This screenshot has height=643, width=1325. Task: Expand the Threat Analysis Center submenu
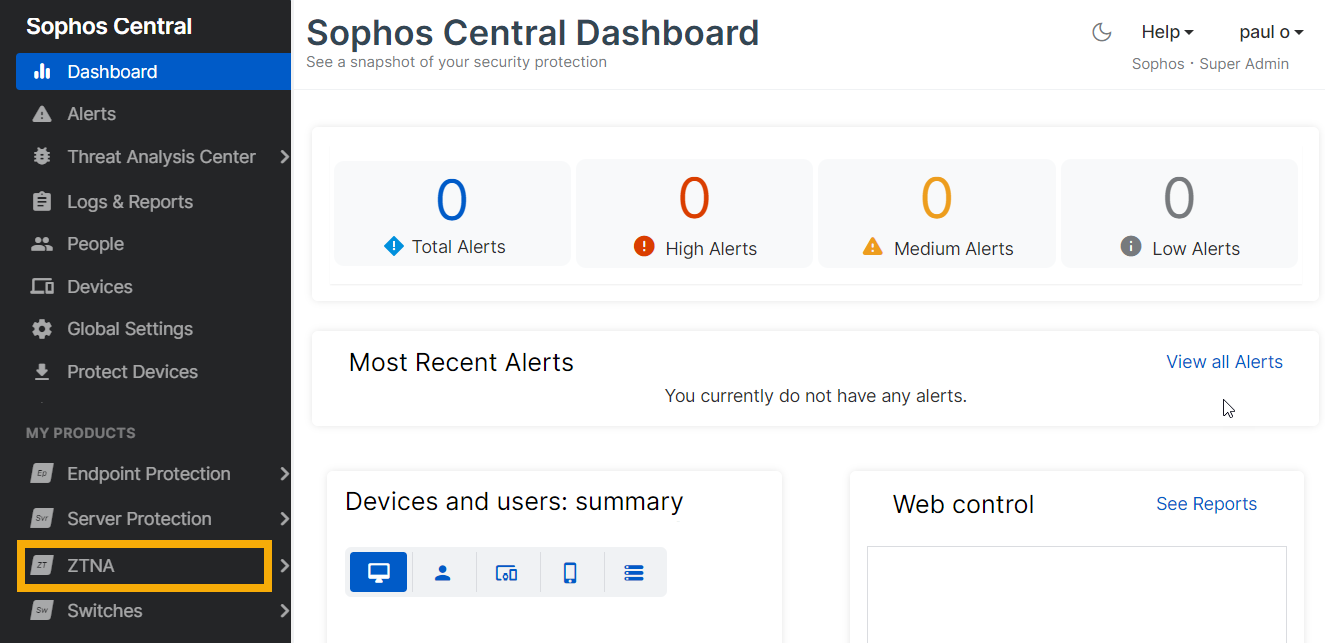(x=284, y=157)
